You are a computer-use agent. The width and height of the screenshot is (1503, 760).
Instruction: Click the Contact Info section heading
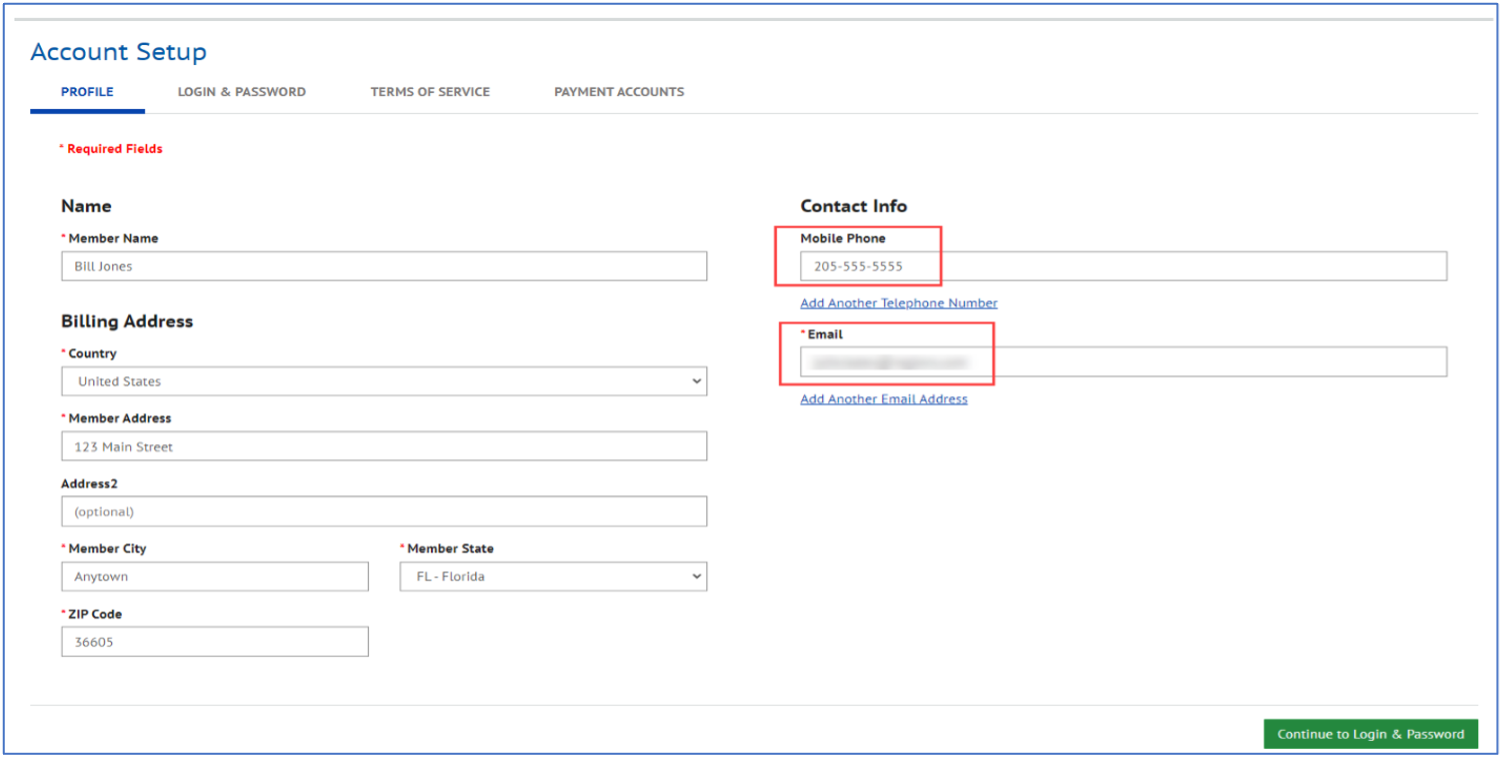(853, 206)
